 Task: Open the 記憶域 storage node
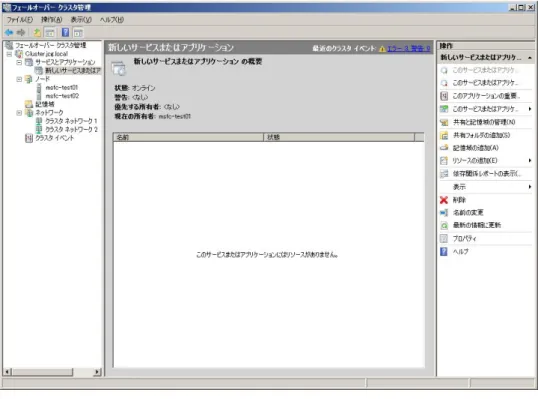(x=45, y=104)
